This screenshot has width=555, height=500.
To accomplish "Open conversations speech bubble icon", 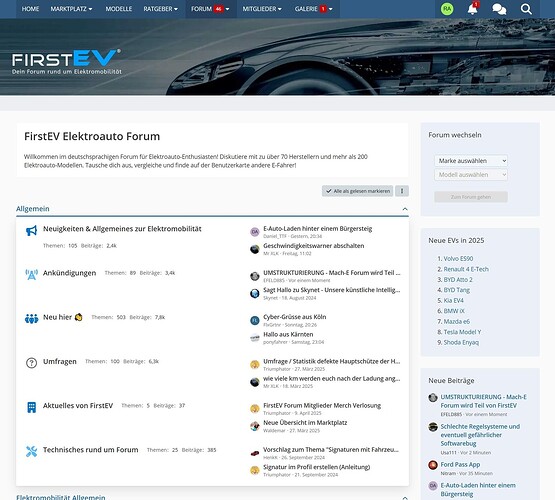I will pos(499,9).
